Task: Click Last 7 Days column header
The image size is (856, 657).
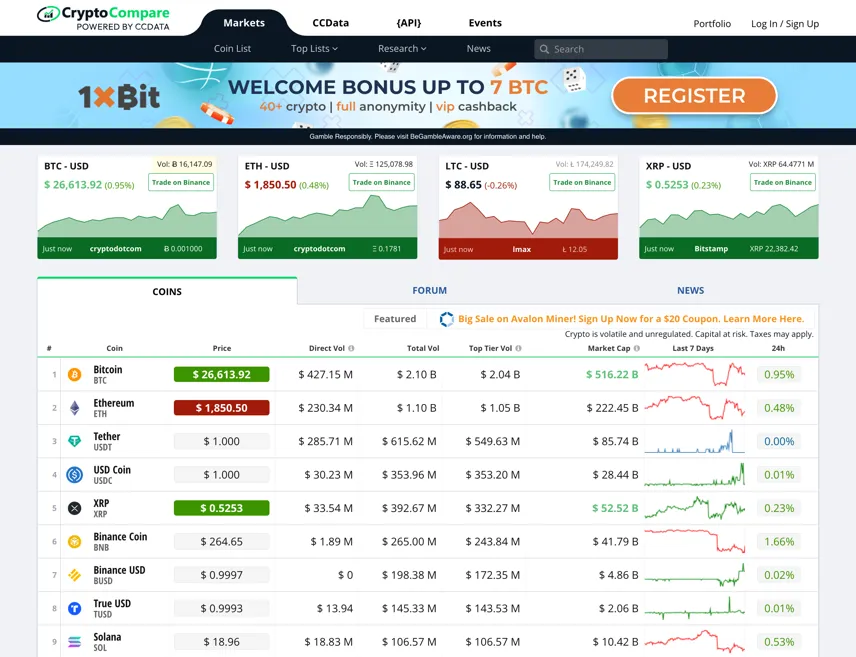Action: click(693, 348)
